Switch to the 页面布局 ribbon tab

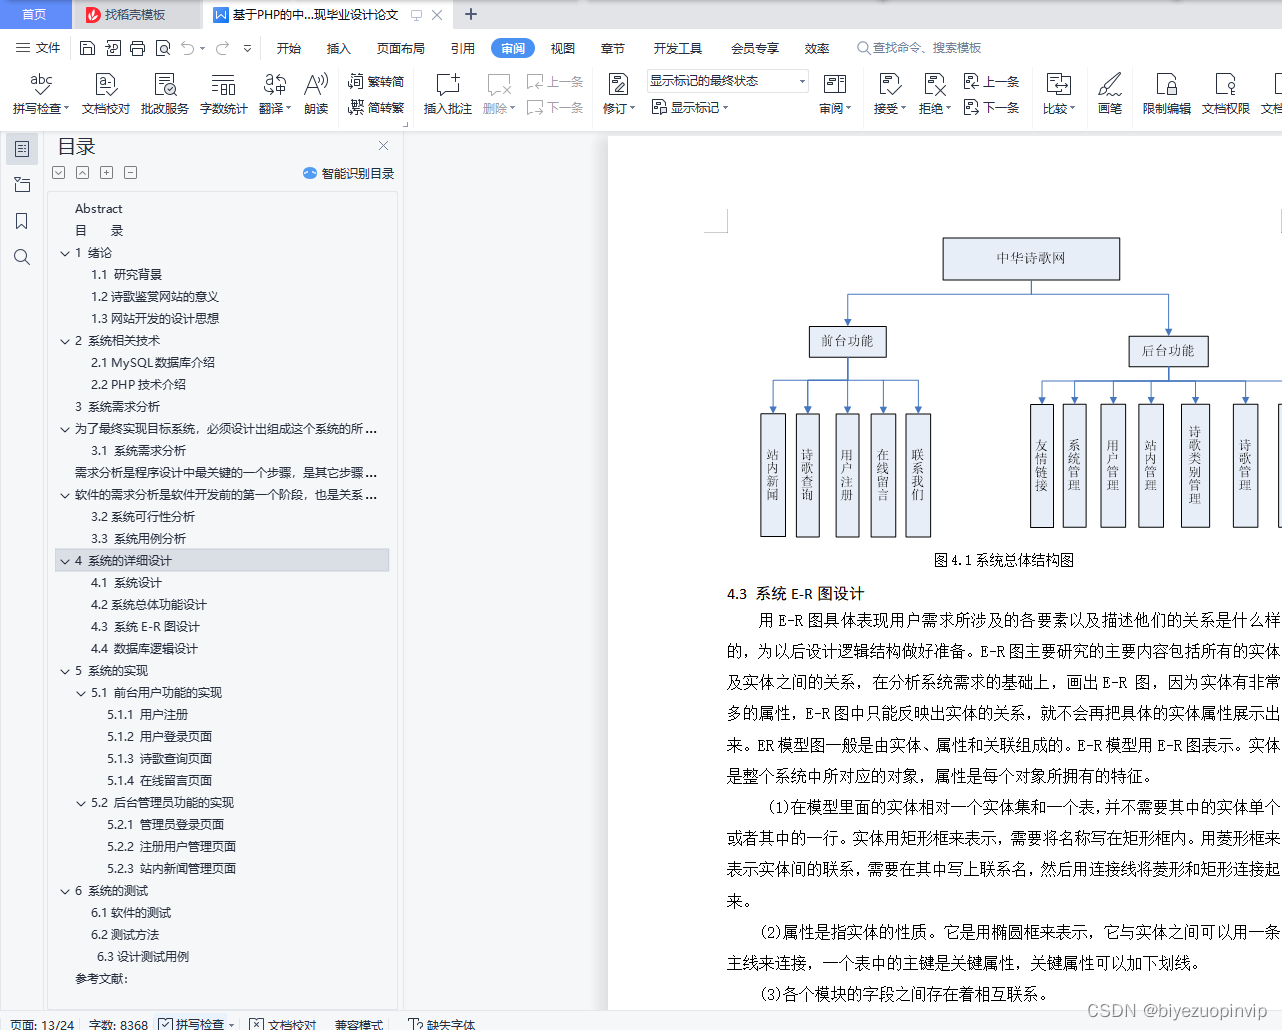click(x=401, y=48)
